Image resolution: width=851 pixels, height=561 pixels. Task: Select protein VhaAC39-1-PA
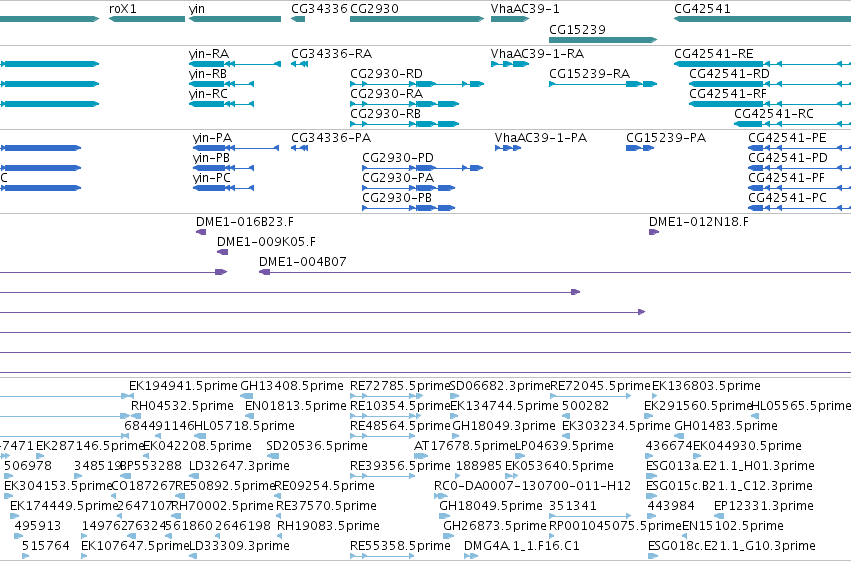(541, 138)
